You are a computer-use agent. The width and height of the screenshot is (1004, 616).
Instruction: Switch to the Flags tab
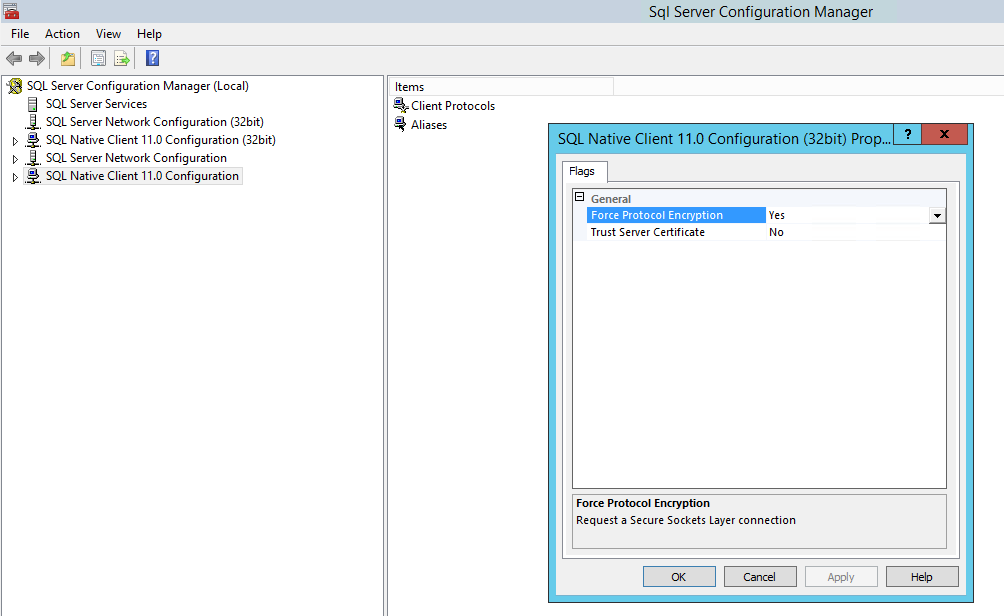click(583, 171)
